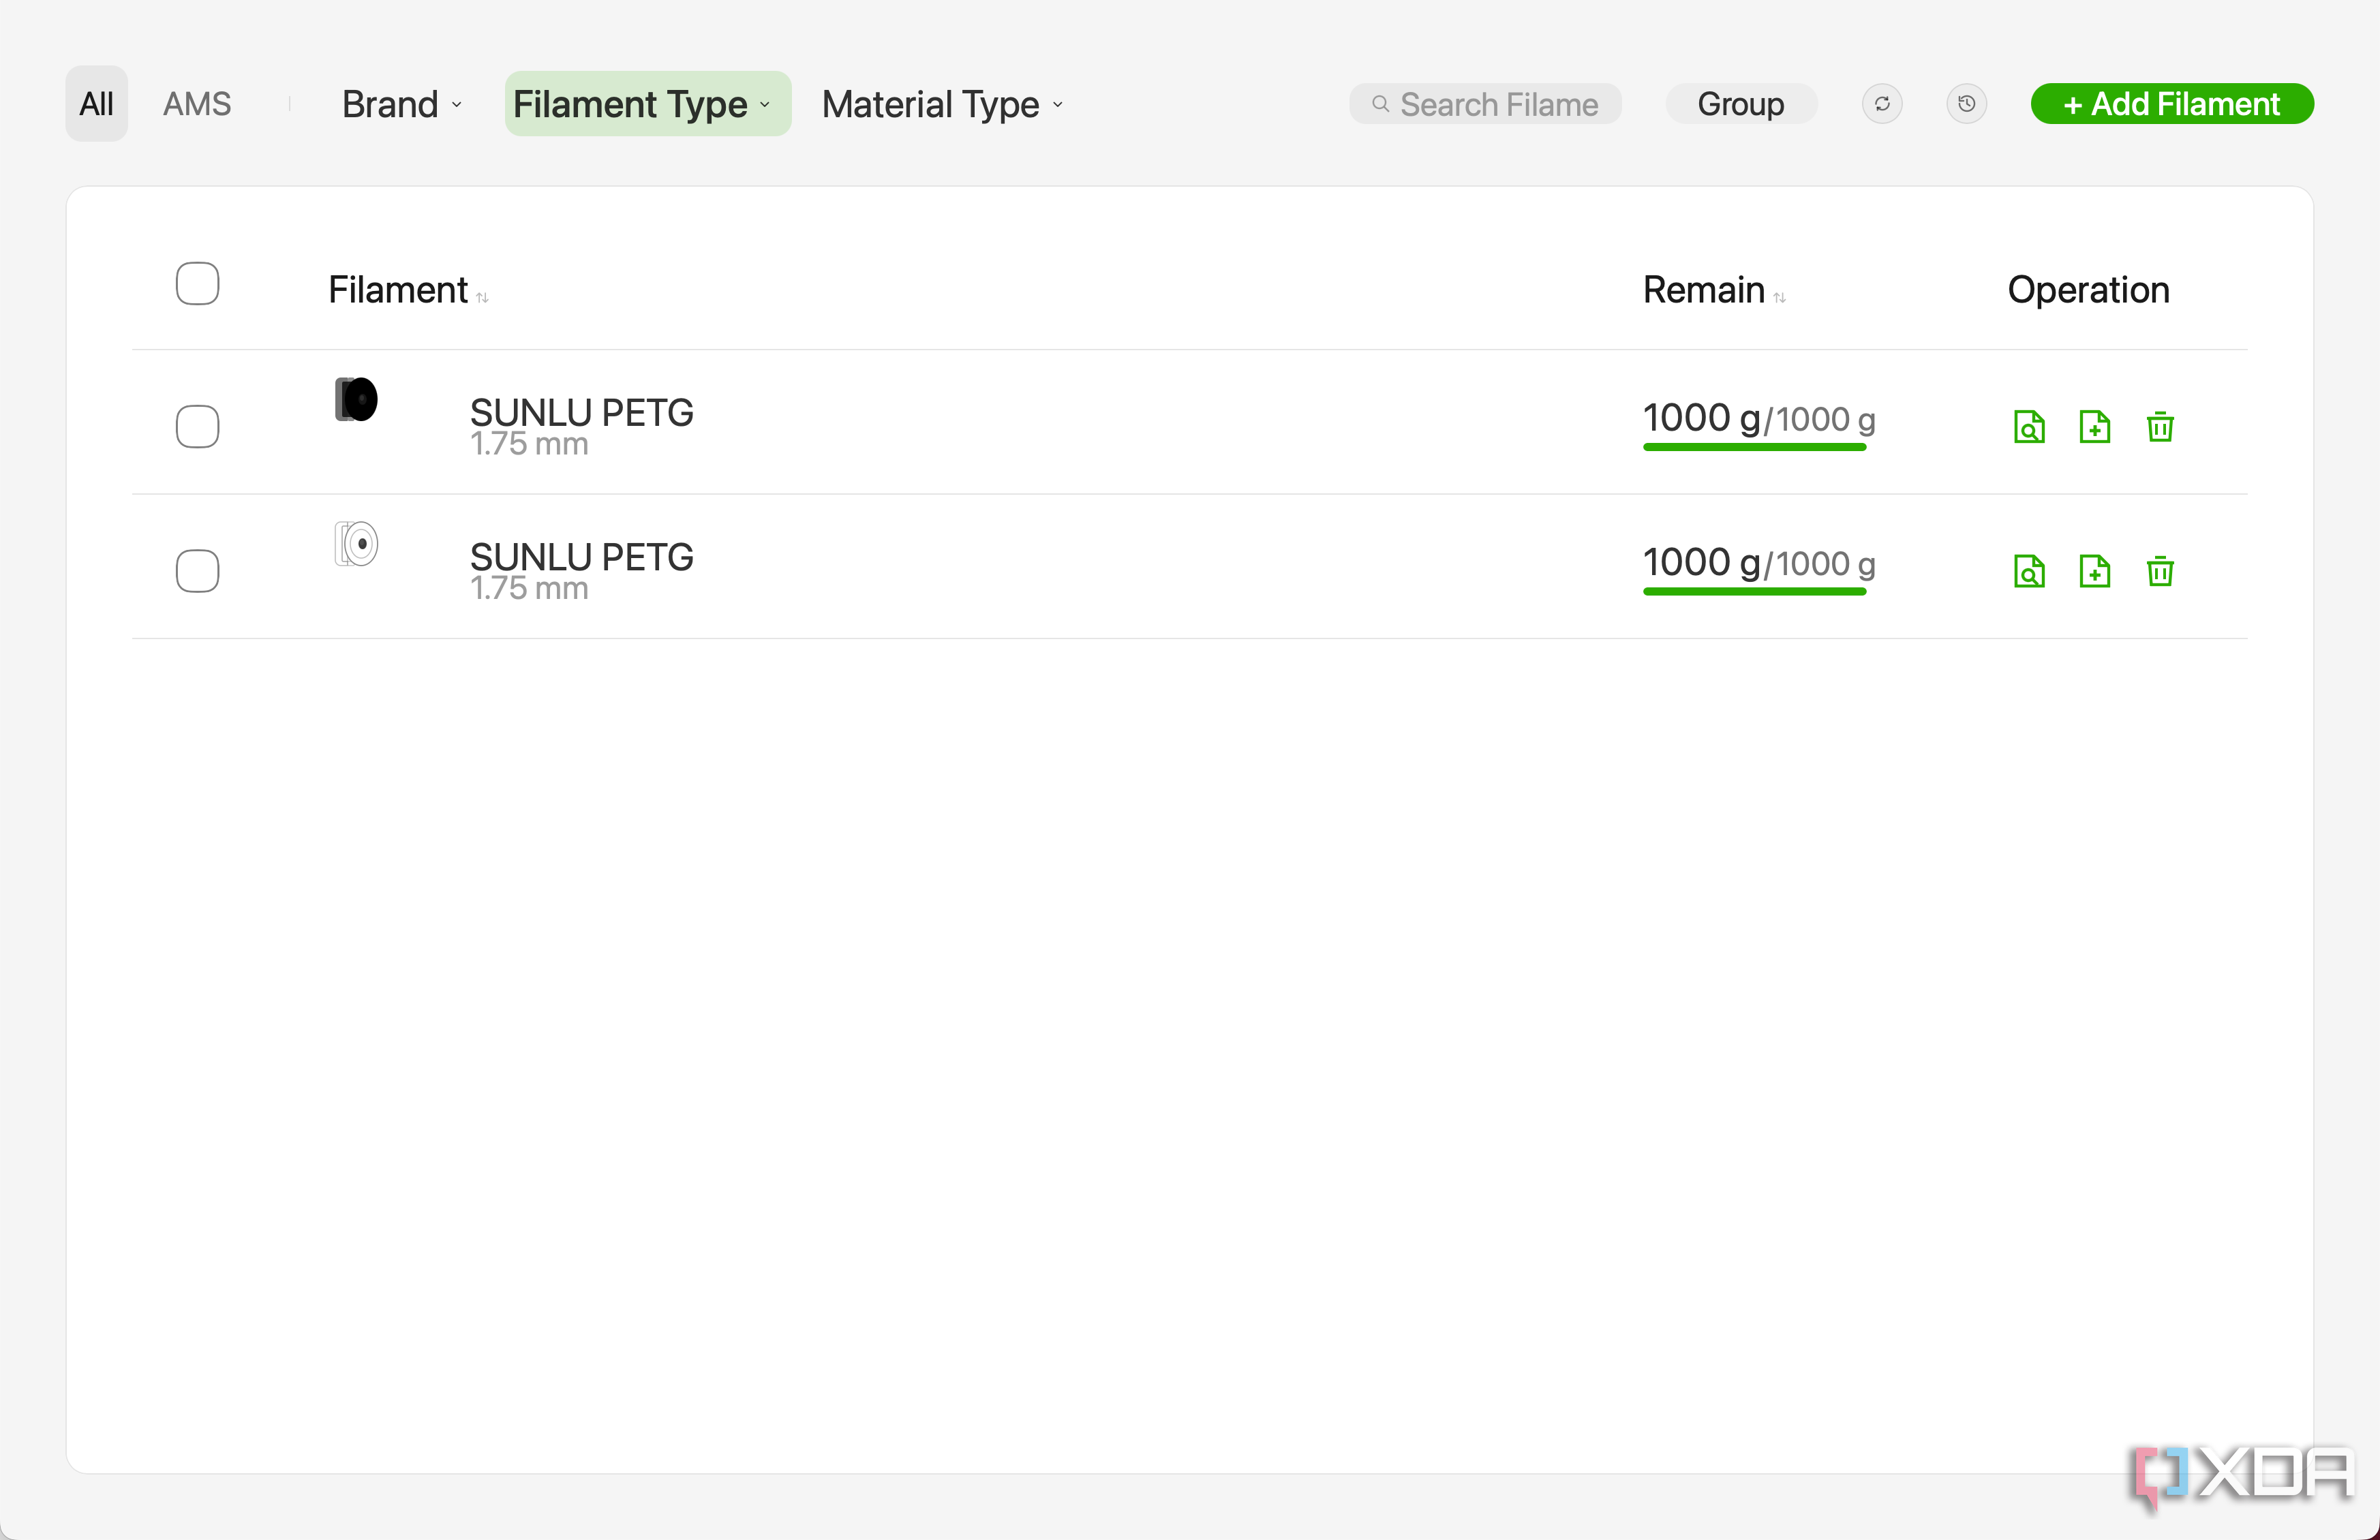2380x1540 pixels.
Task: Click the first row's SUNLU PETG name
Action: pos(581,412)
